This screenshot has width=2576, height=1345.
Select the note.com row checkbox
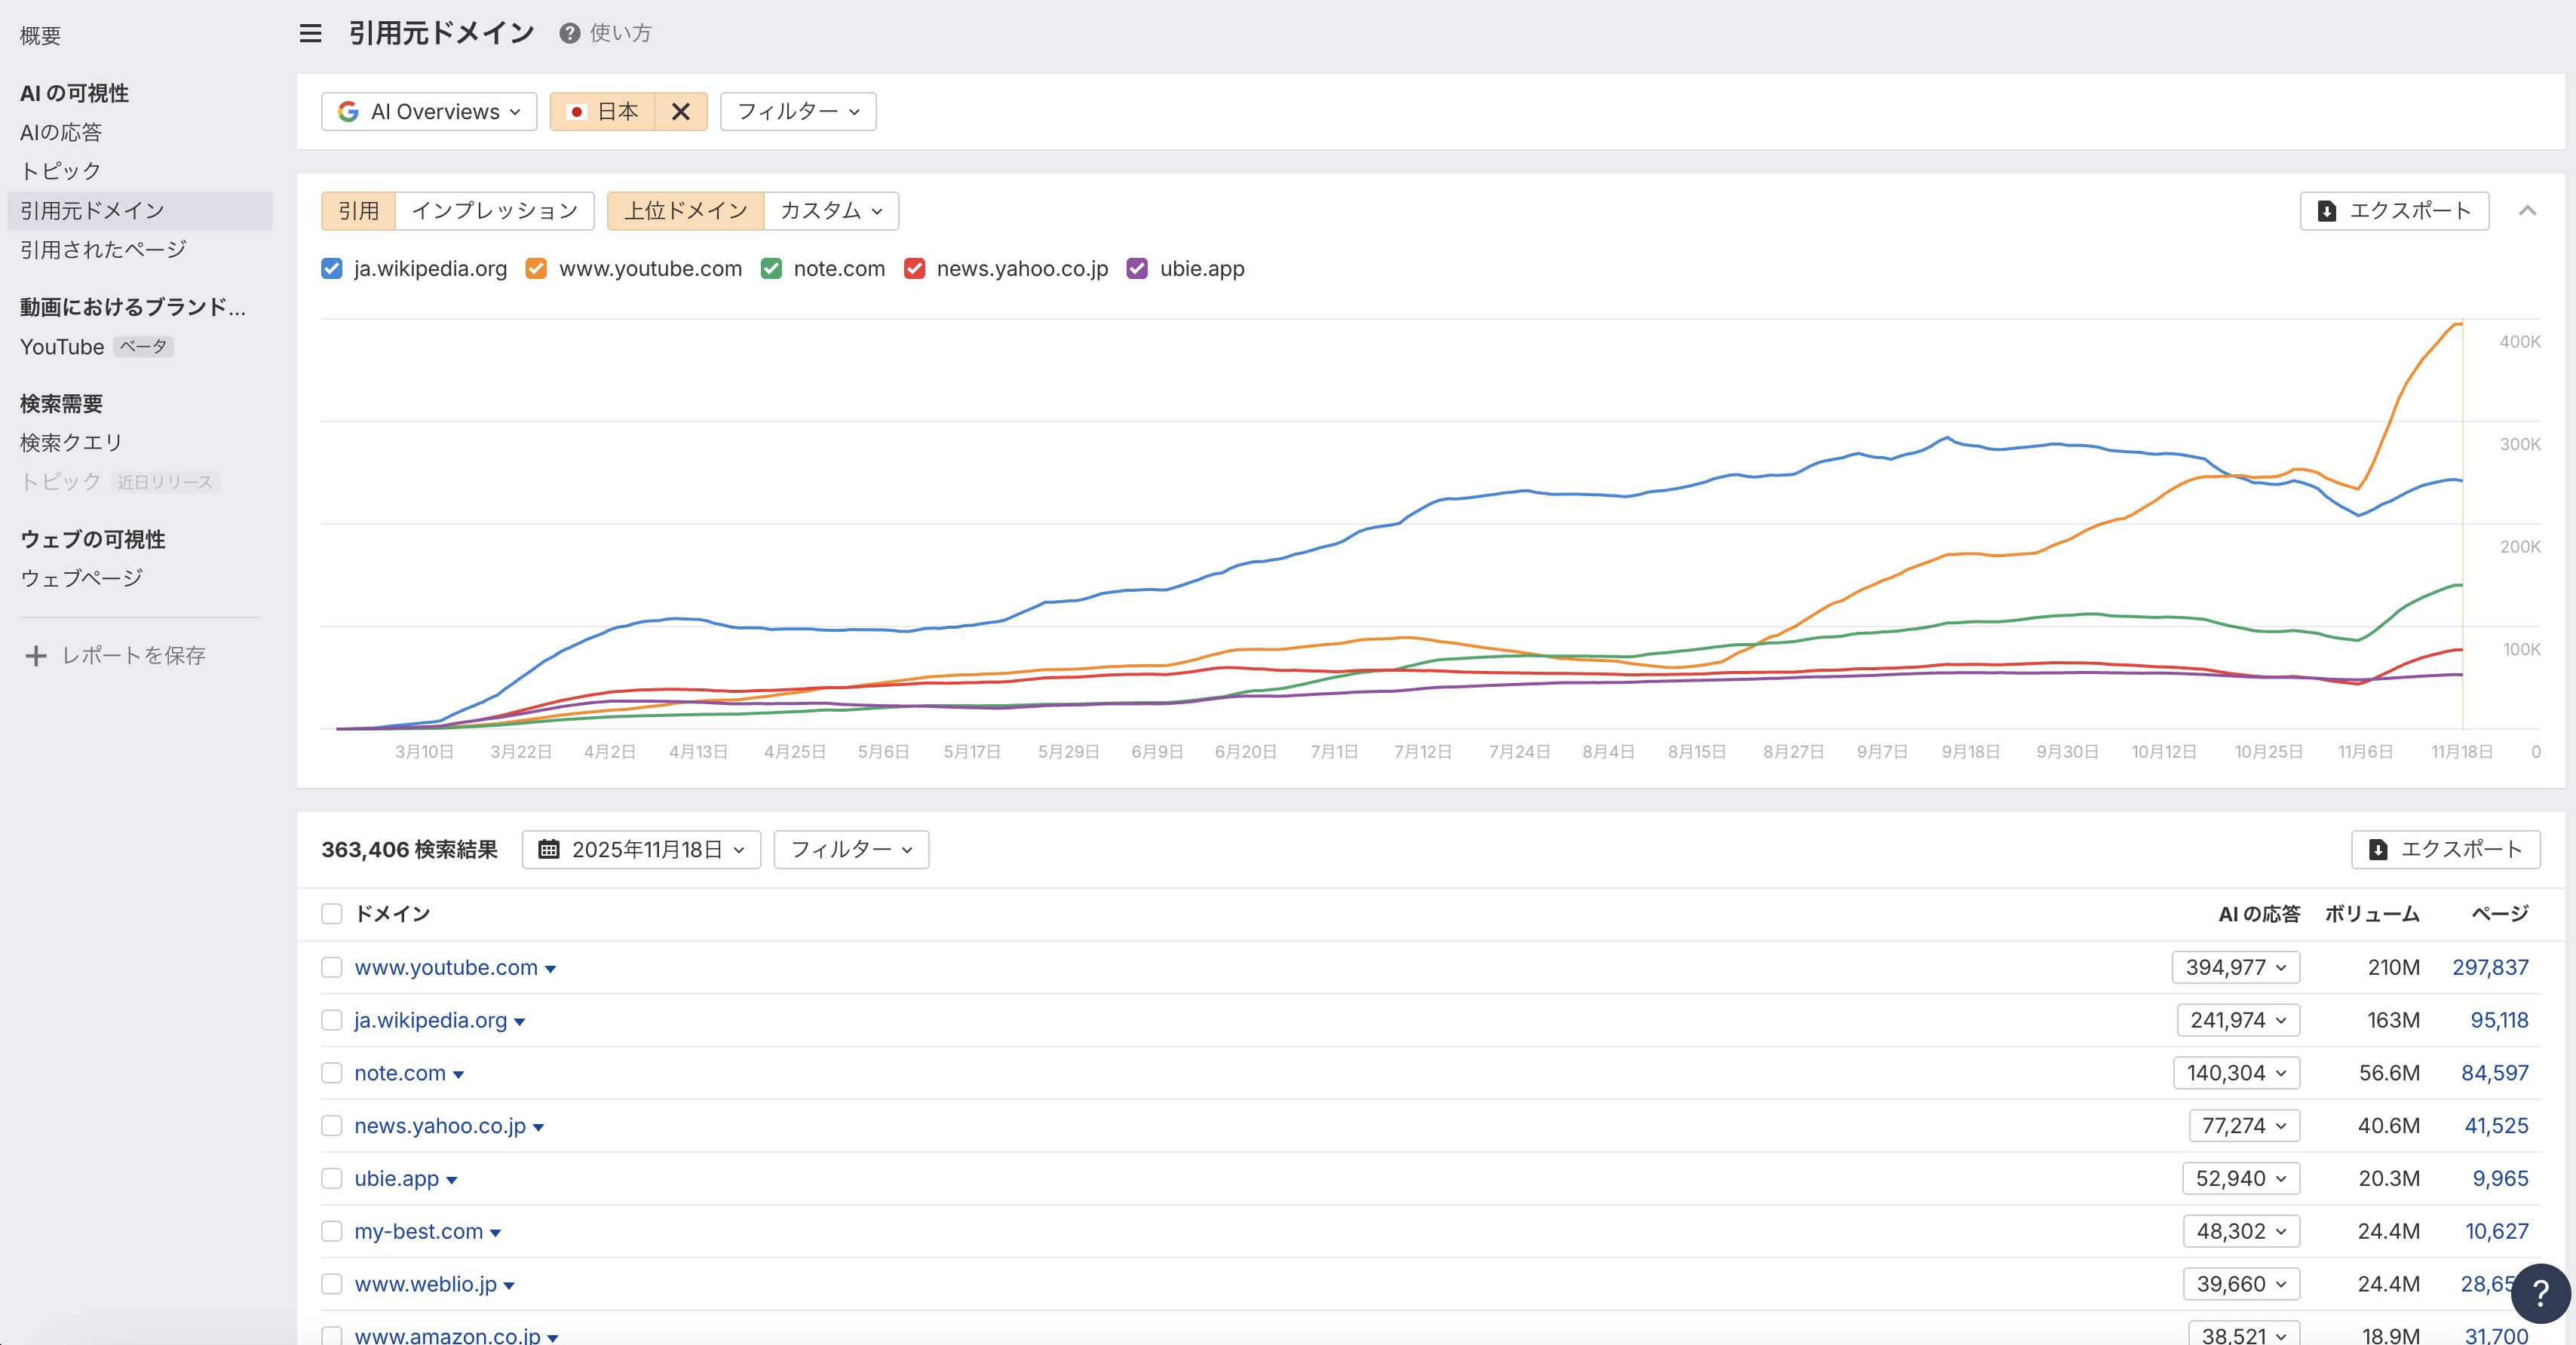coord(332,1073)
